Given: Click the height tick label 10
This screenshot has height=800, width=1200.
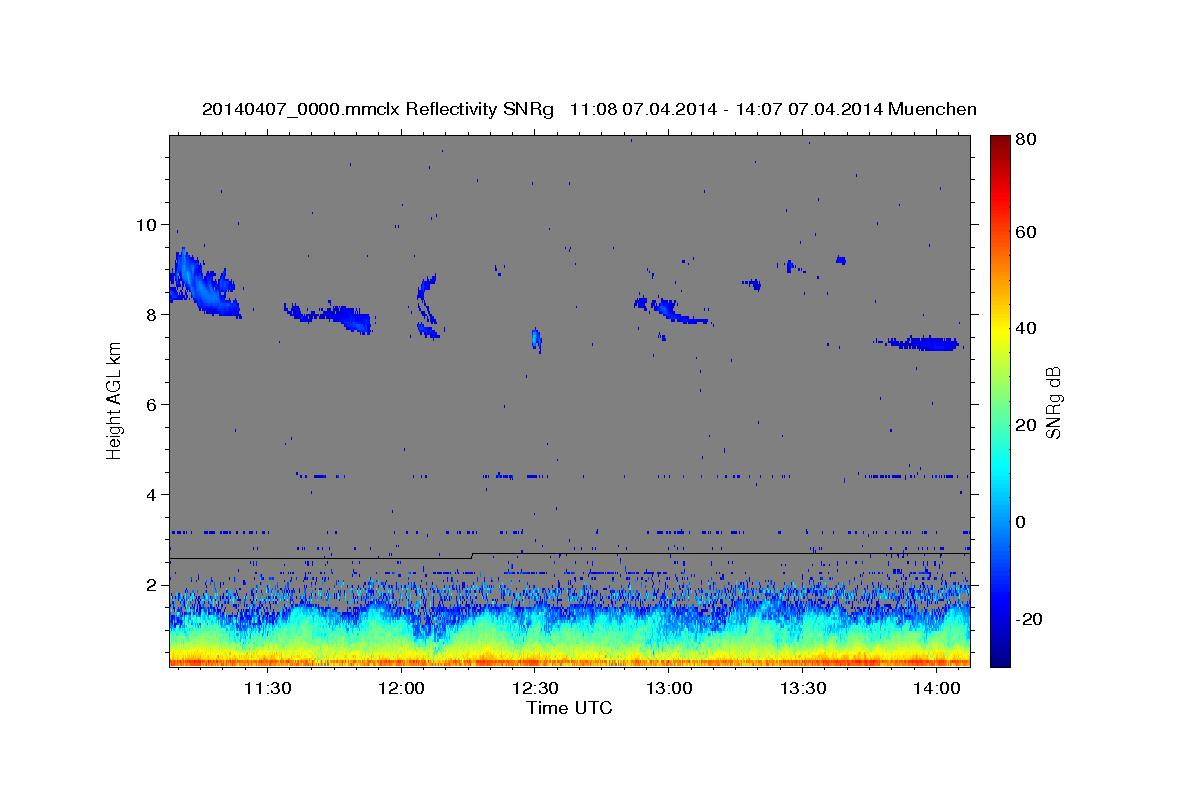Looking at the screenshot, I should point(149,224).
